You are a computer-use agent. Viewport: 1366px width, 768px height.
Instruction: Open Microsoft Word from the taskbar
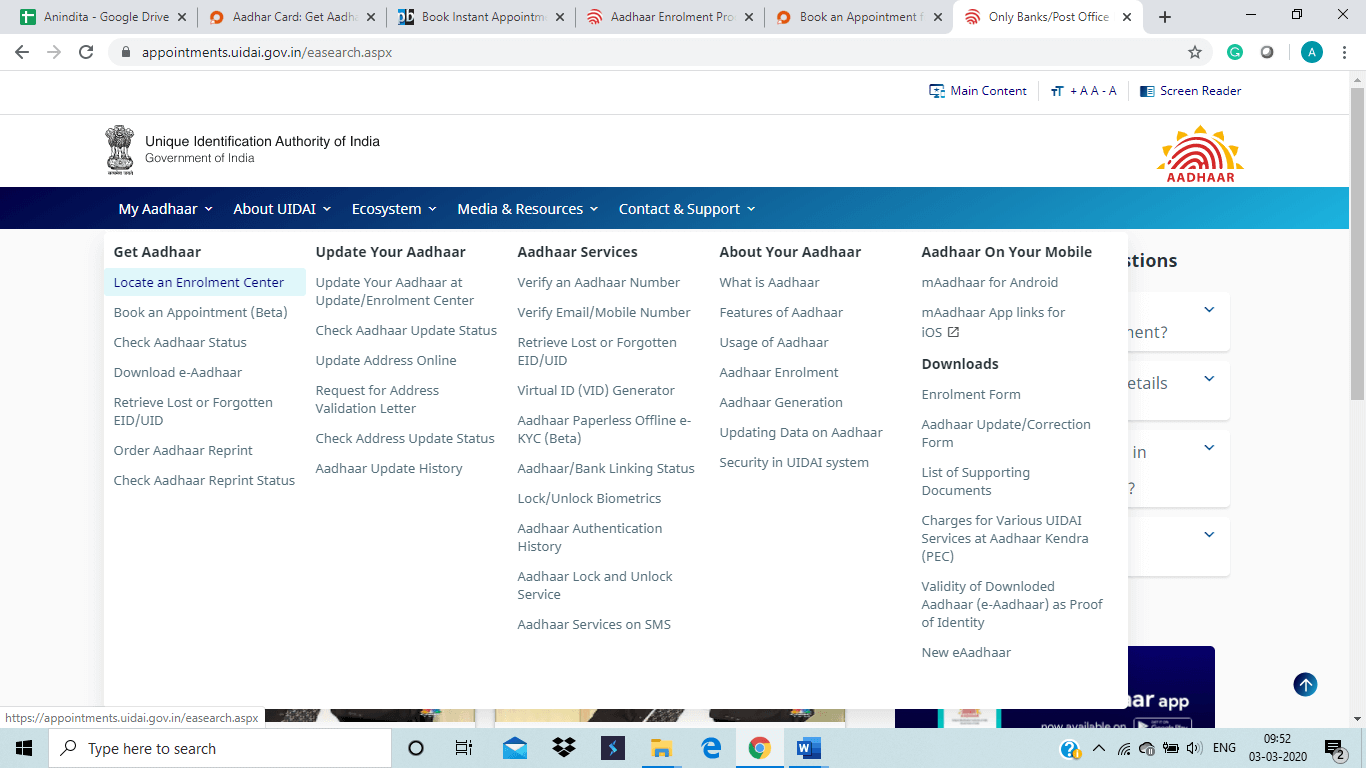808,748
